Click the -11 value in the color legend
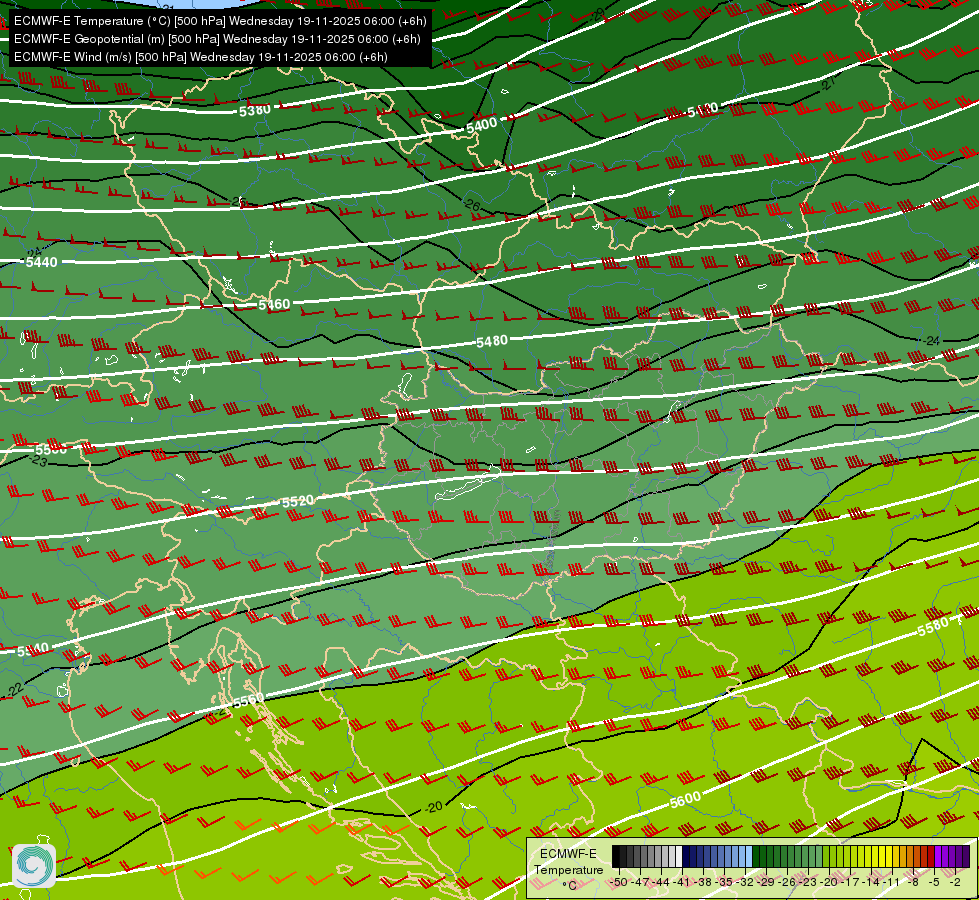 click(892, 882)
